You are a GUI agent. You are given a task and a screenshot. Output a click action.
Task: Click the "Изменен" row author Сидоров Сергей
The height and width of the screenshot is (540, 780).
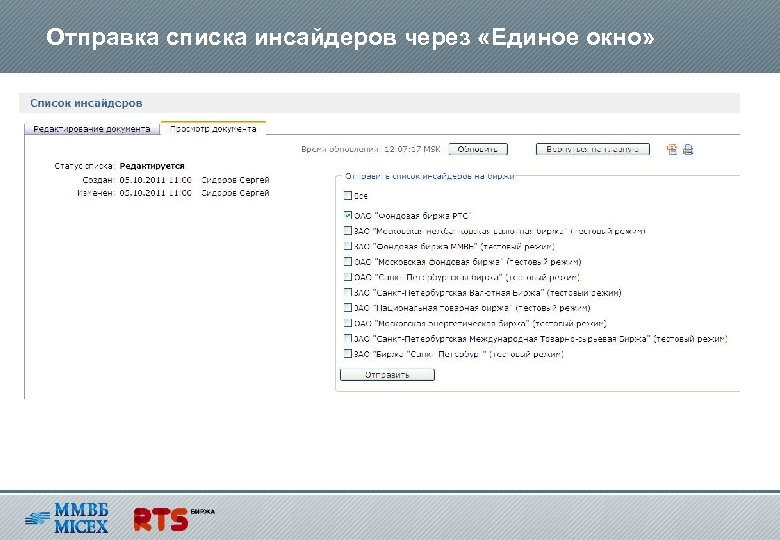coord(235,192)
